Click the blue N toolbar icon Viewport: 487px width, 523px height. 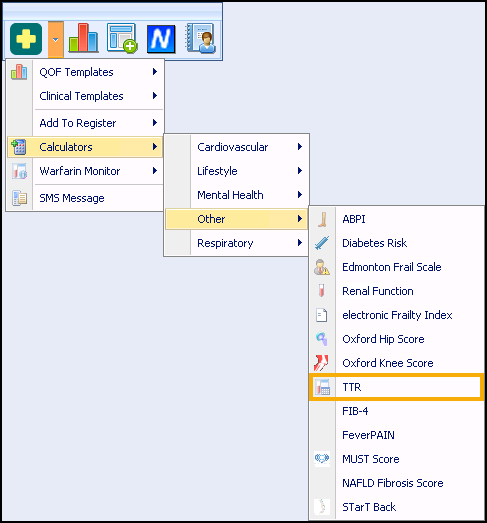coord(161,39)
